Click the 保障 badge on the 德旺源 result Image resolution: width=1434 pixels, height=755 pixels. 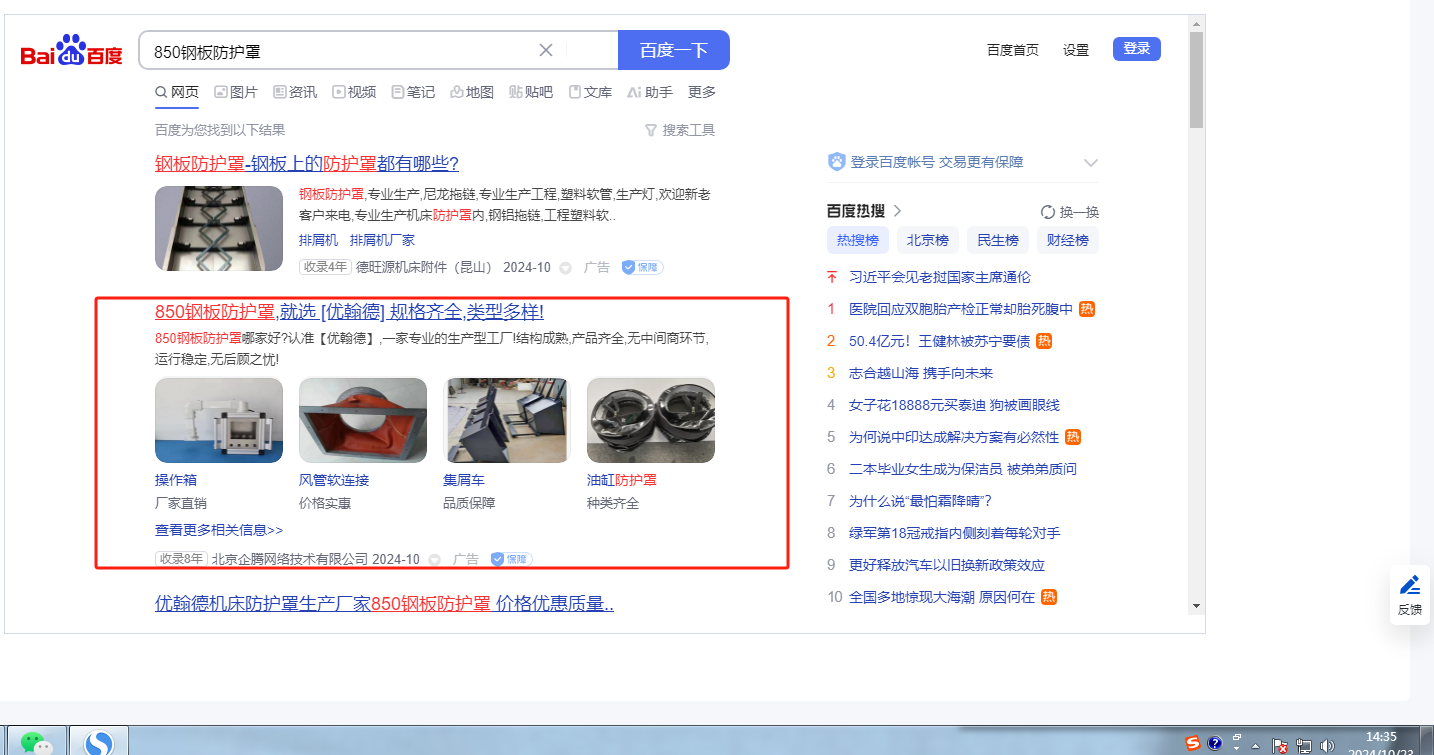[x=642, y=267]
